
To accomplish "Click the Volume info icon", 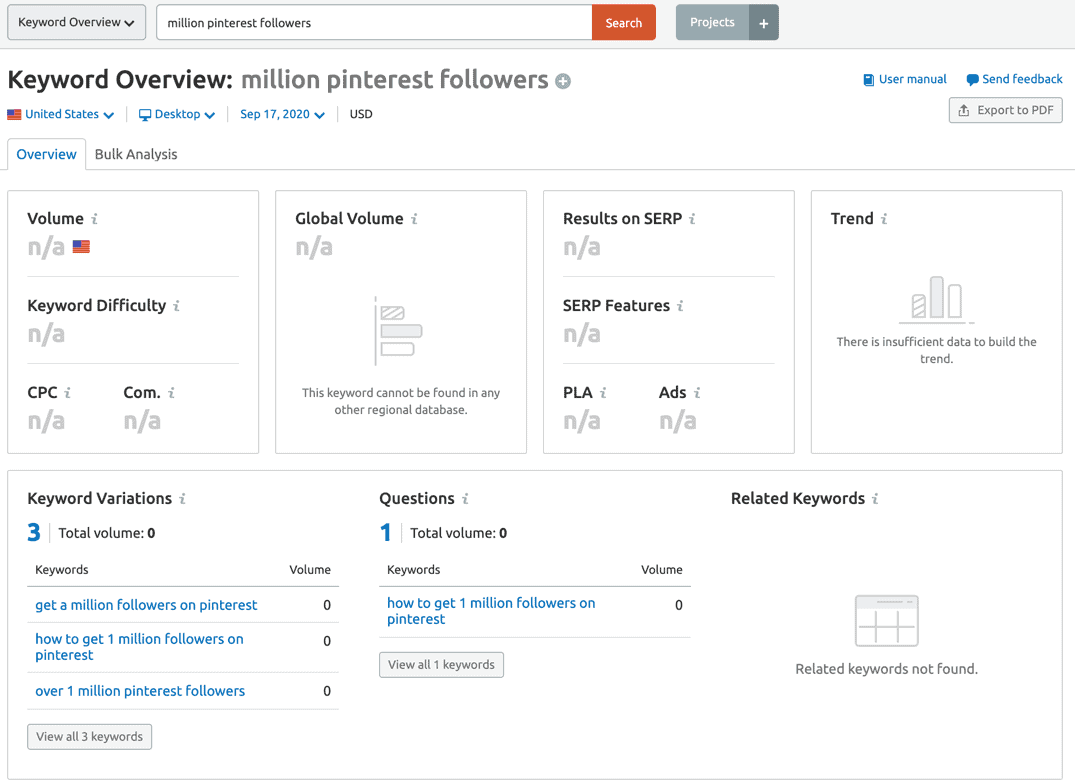I will coord(95,219).
